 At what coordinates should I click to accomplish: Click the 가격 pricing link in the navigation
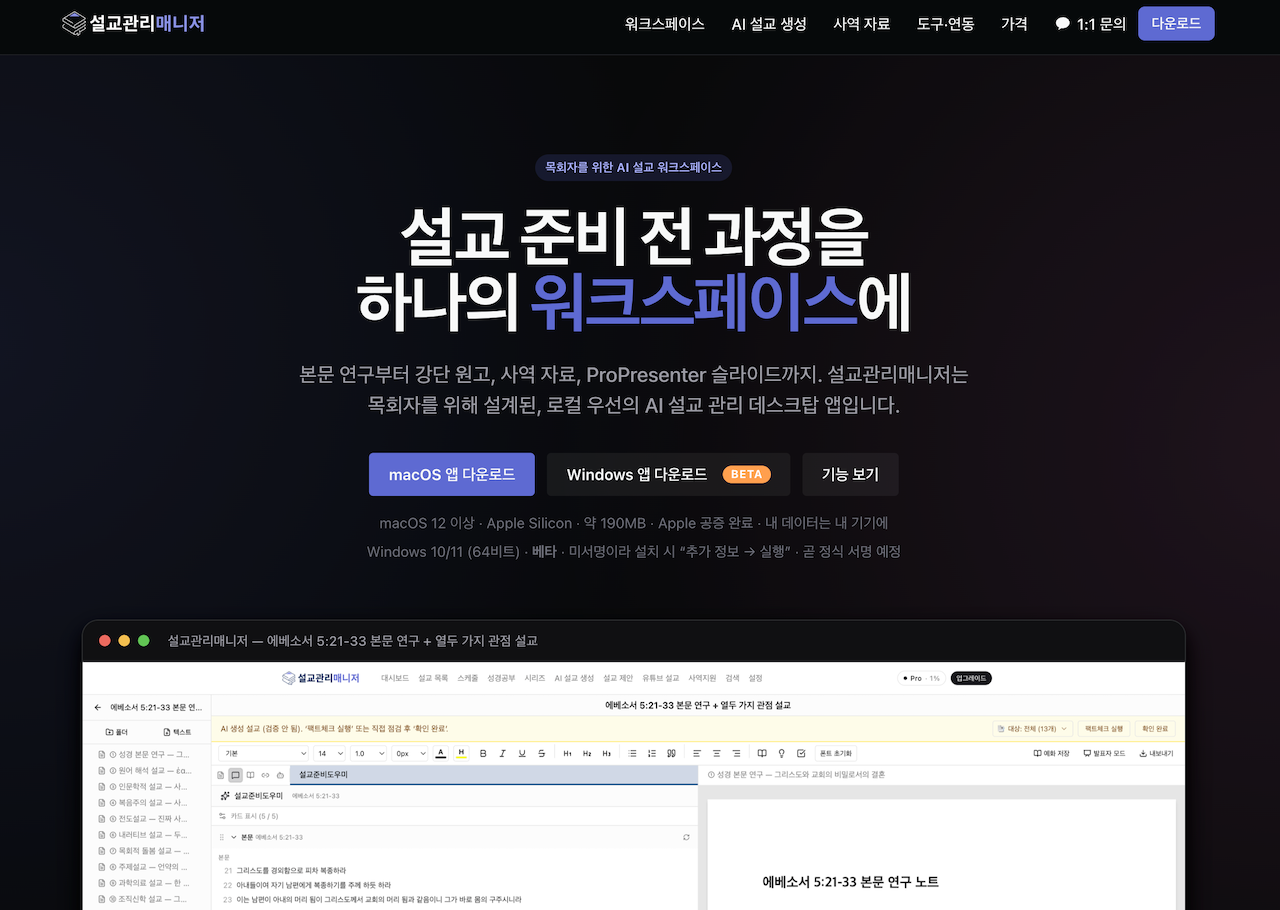click(1014, 24)
